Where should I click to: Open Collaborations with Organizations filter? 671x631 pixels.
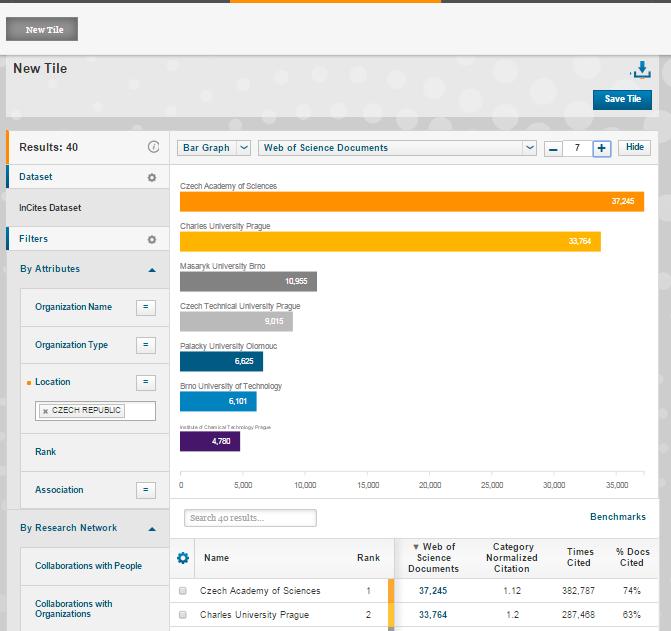[74, 609]
